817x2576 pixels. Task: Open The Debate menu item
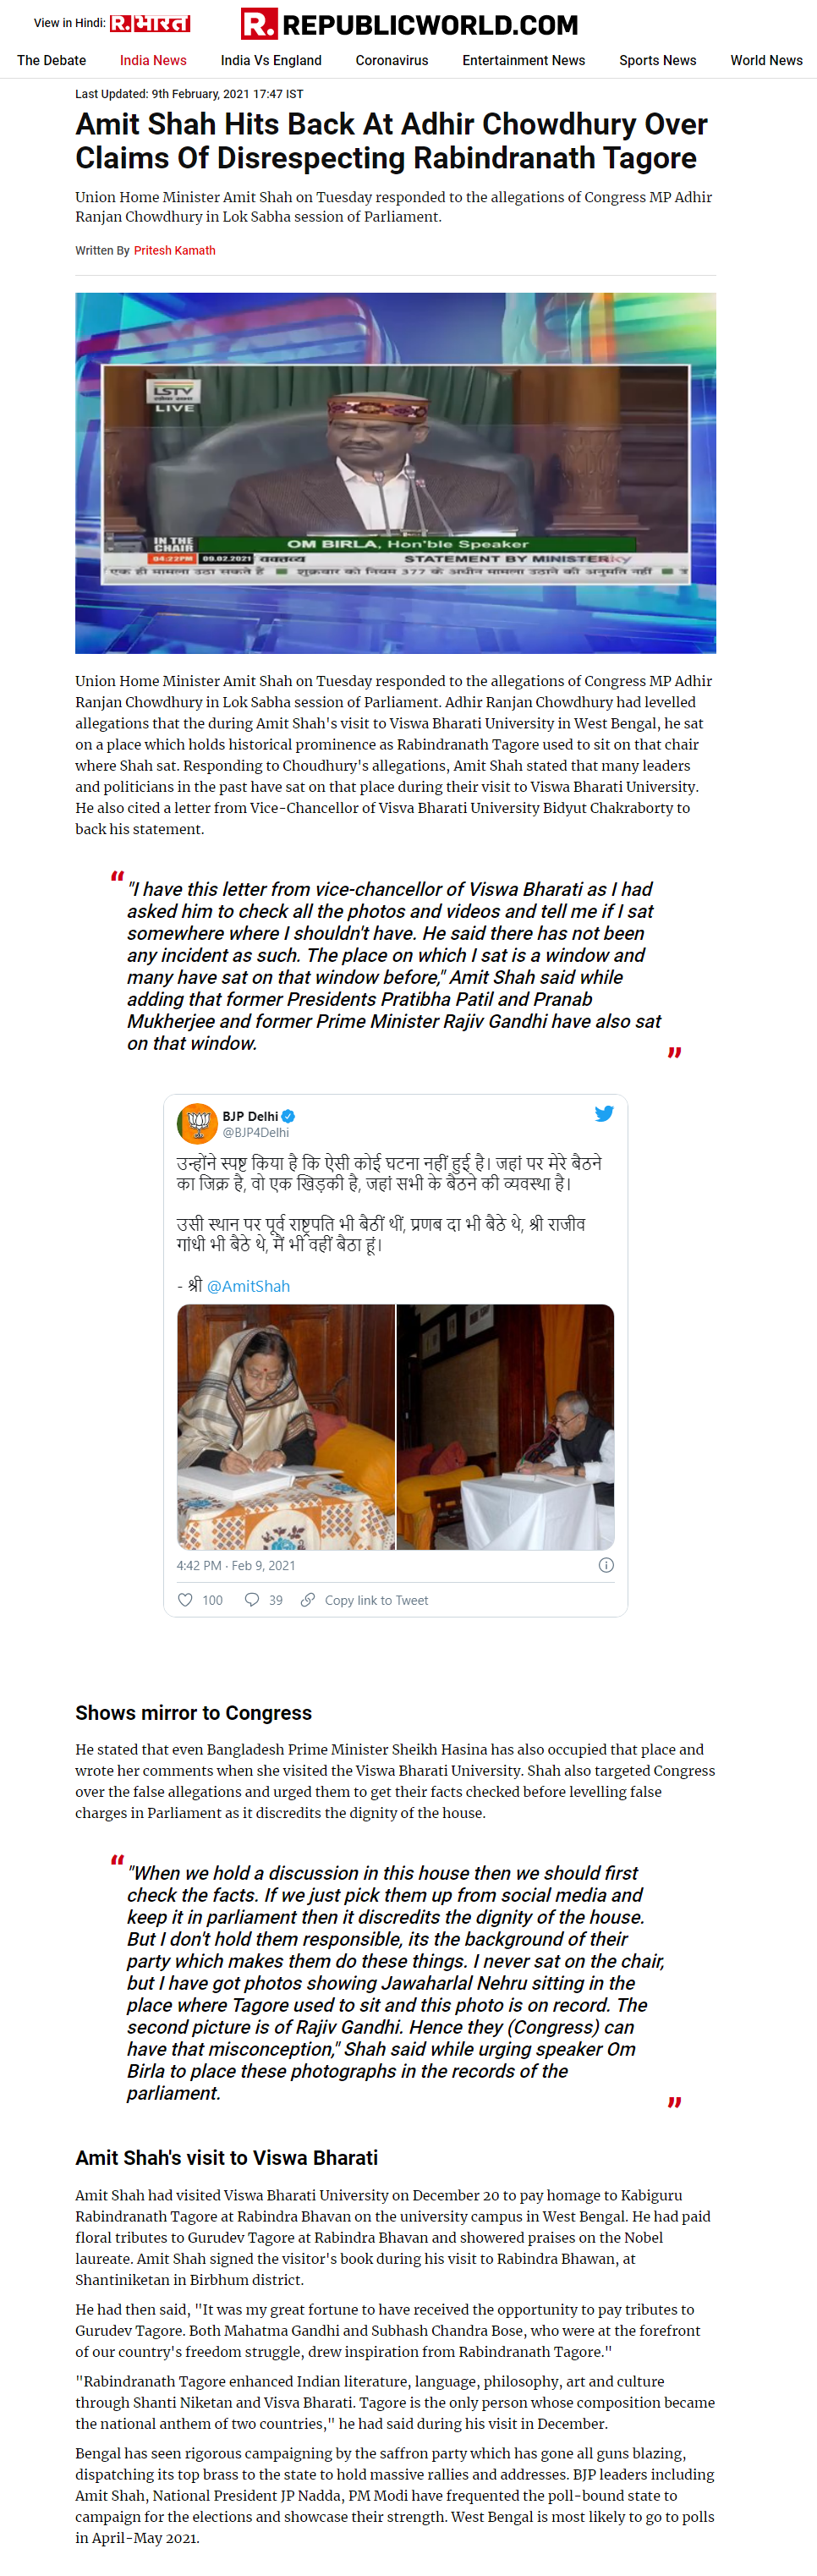point(52,60)
